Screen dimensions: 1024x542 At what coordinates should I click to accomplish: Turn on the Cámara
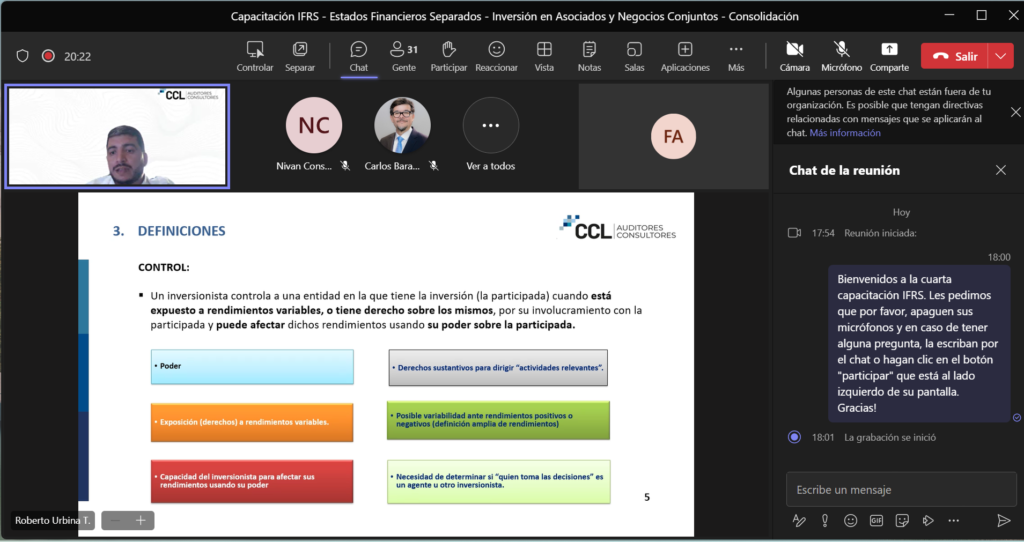[794, 56]
